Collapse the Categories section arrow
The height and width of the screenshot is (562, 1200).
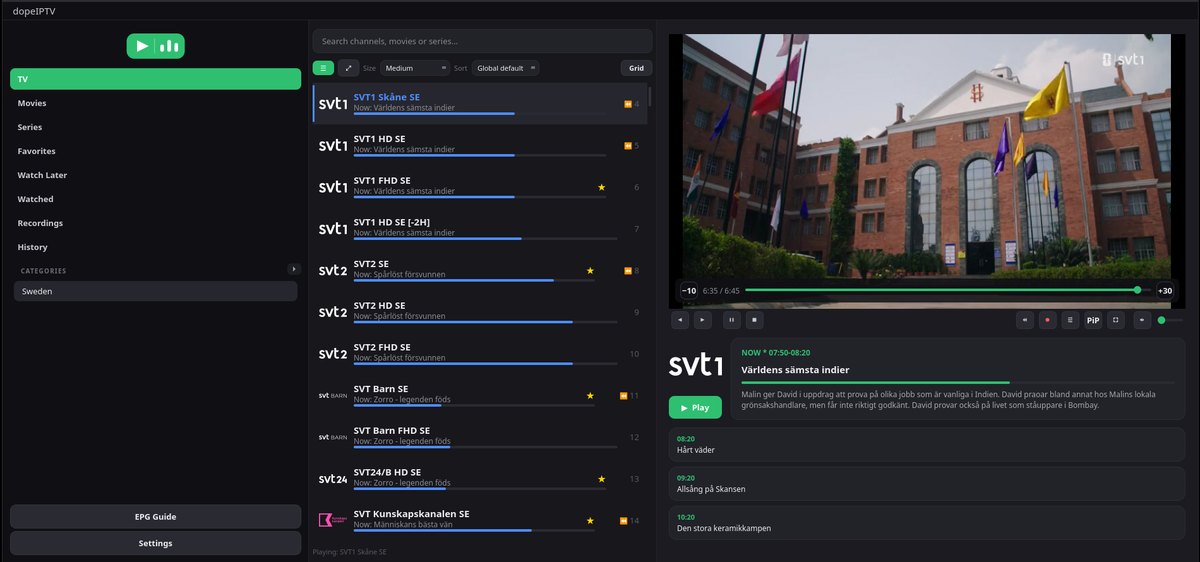click(x=293, y=269)
